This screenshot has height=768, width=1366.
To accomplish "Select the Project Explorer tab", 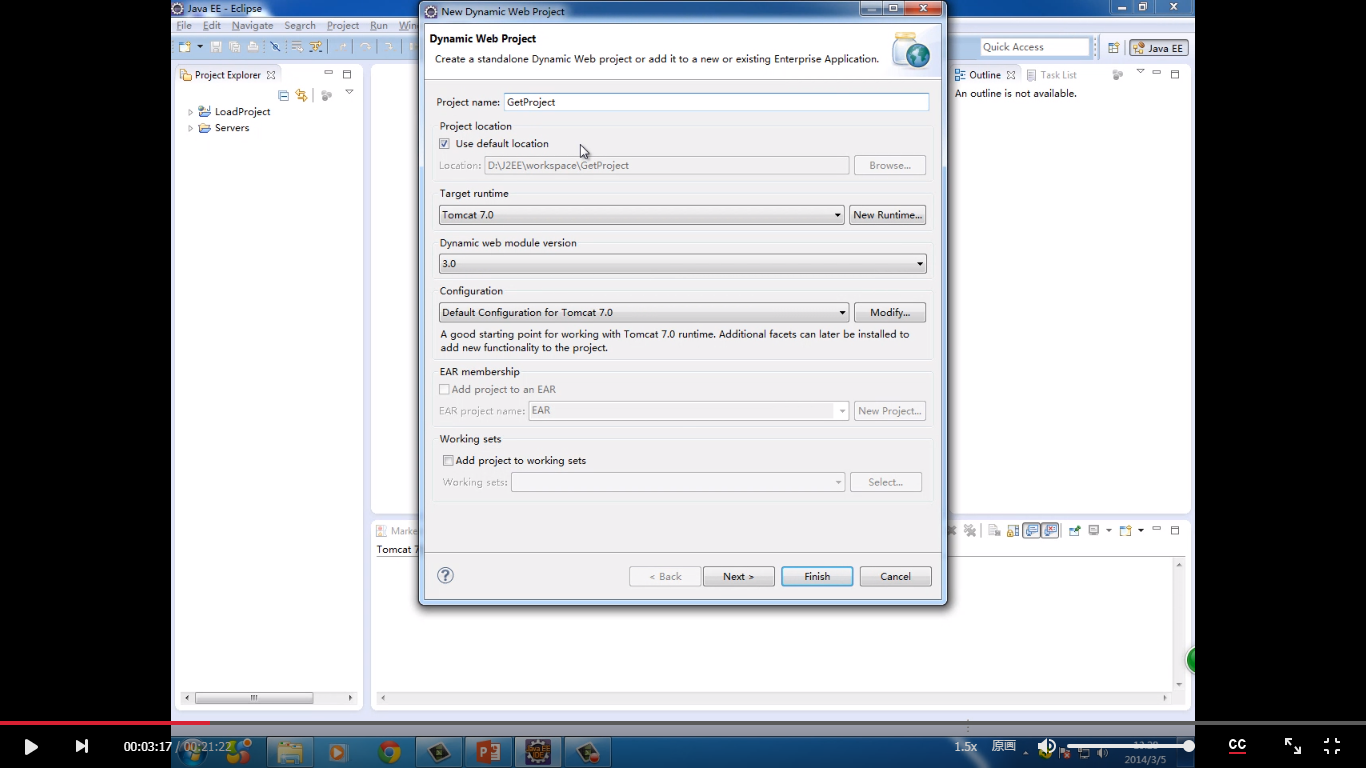I will pos(227,75).
